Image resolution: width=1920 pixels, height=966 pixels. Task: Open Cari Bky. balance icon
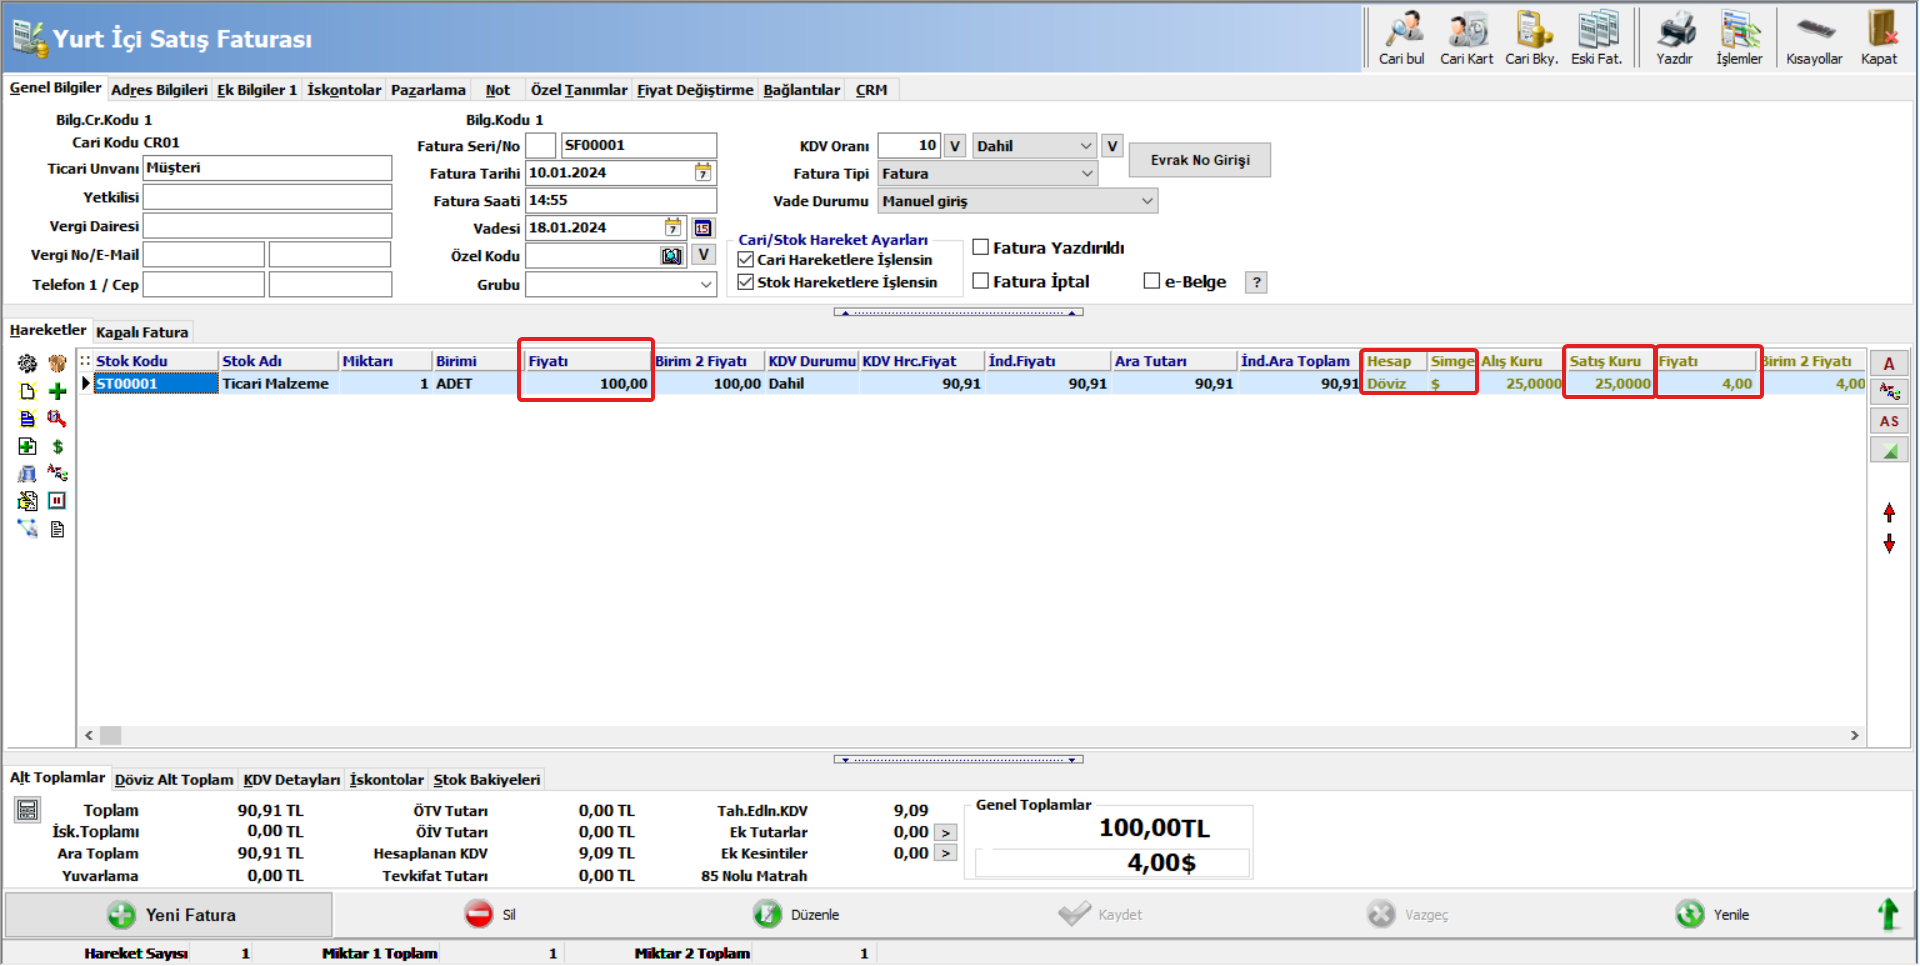pyautogui.click(x=1532, y=38)
